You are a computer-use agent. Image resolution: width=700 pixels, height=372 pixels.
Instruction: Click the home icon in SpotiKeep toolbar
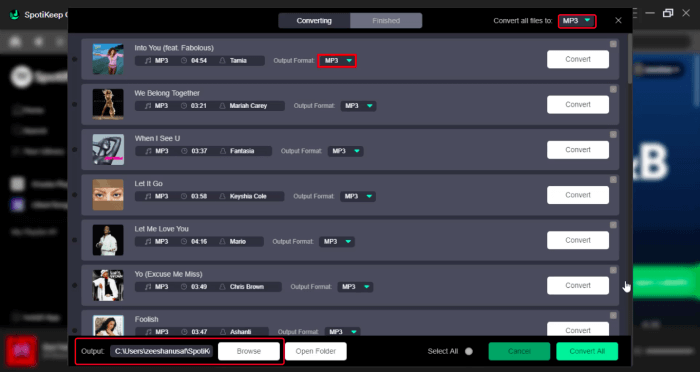(x=15, y=42)
